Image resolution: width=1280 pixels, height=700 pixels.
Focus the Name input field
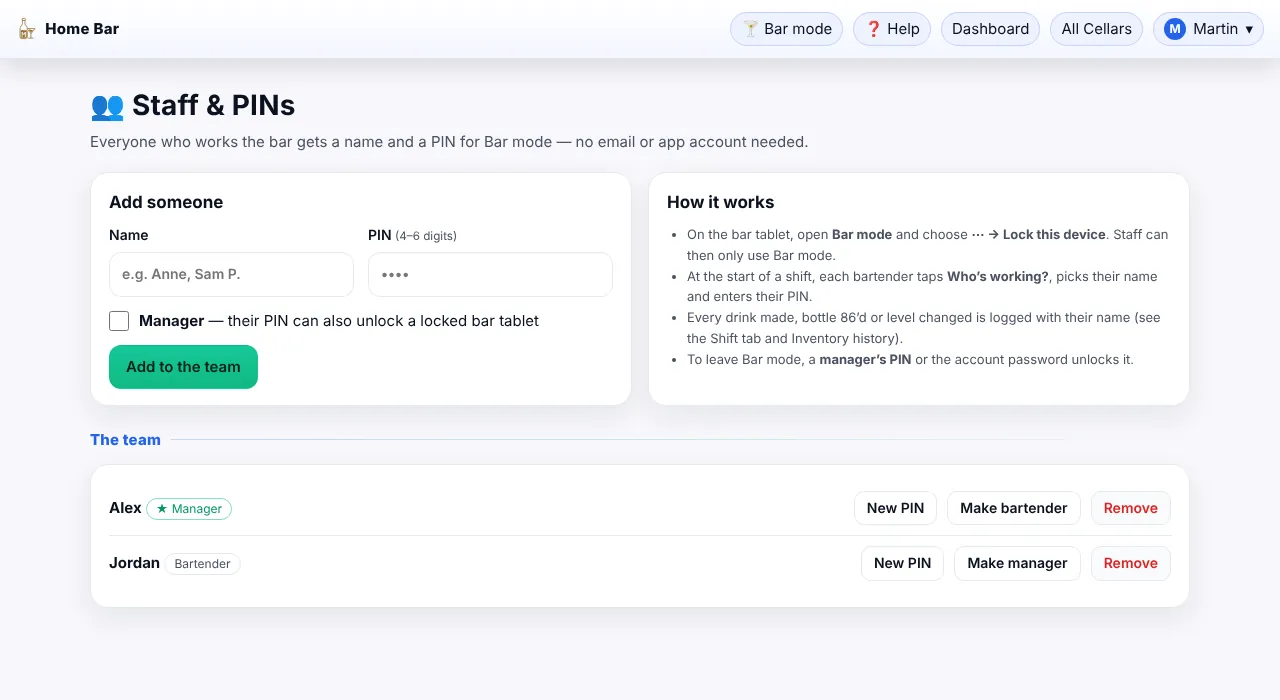click(231, 274)
